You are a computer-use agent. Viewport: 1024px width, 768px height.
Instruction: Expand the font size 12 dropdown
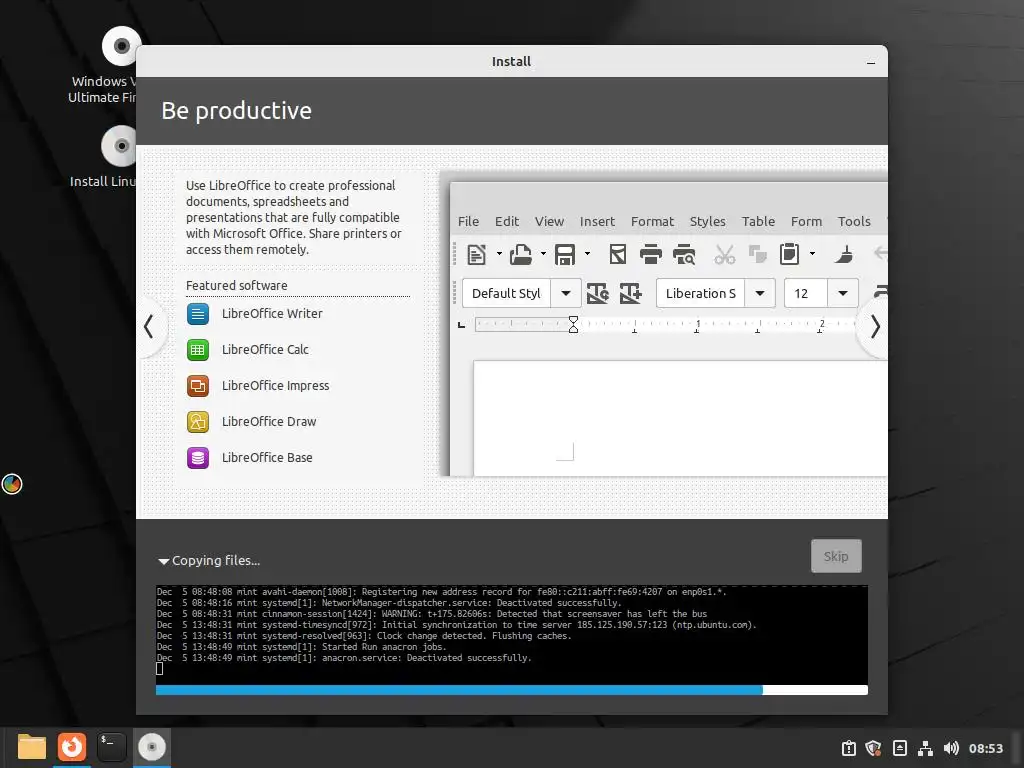[x=843, y=293]
